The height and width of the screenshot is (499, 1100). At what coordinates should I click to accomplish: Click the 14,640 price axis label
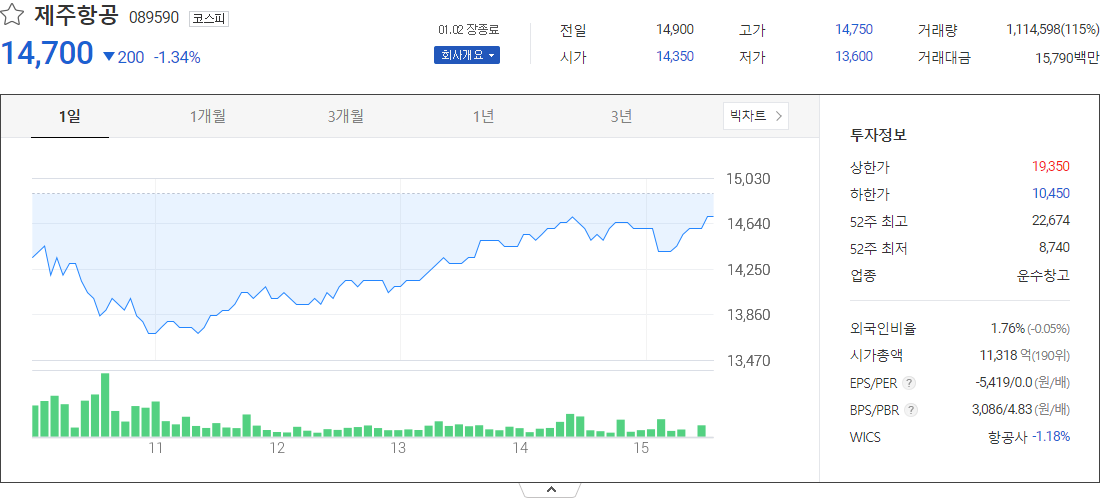pyautogui.click(x=749, y=224)
